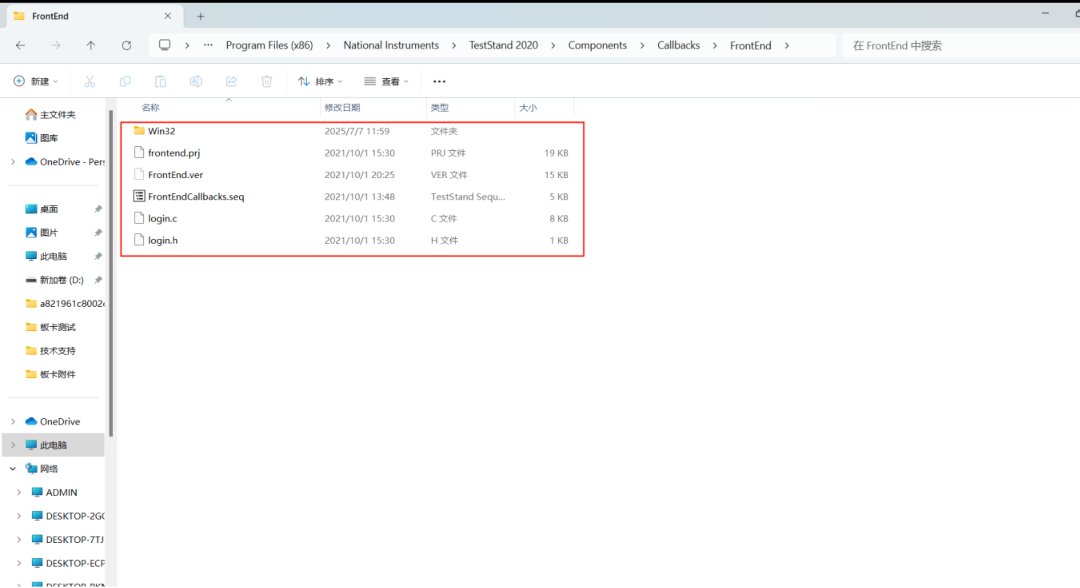Jump to National Instruments in address bar
The height and width of the screenshot is (588, 1080).
[391, 45]
